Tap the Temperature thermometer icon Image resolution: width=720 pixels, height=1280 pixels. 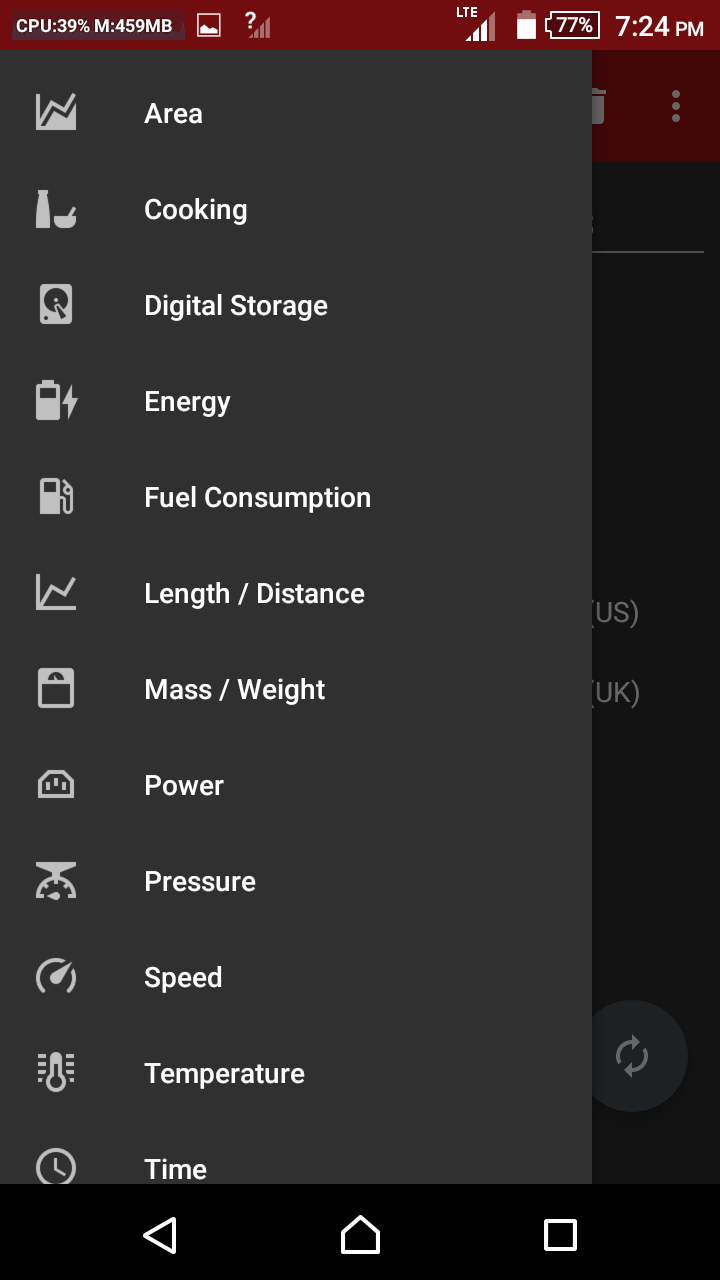pyautogui.click(x=56, y=1073)
